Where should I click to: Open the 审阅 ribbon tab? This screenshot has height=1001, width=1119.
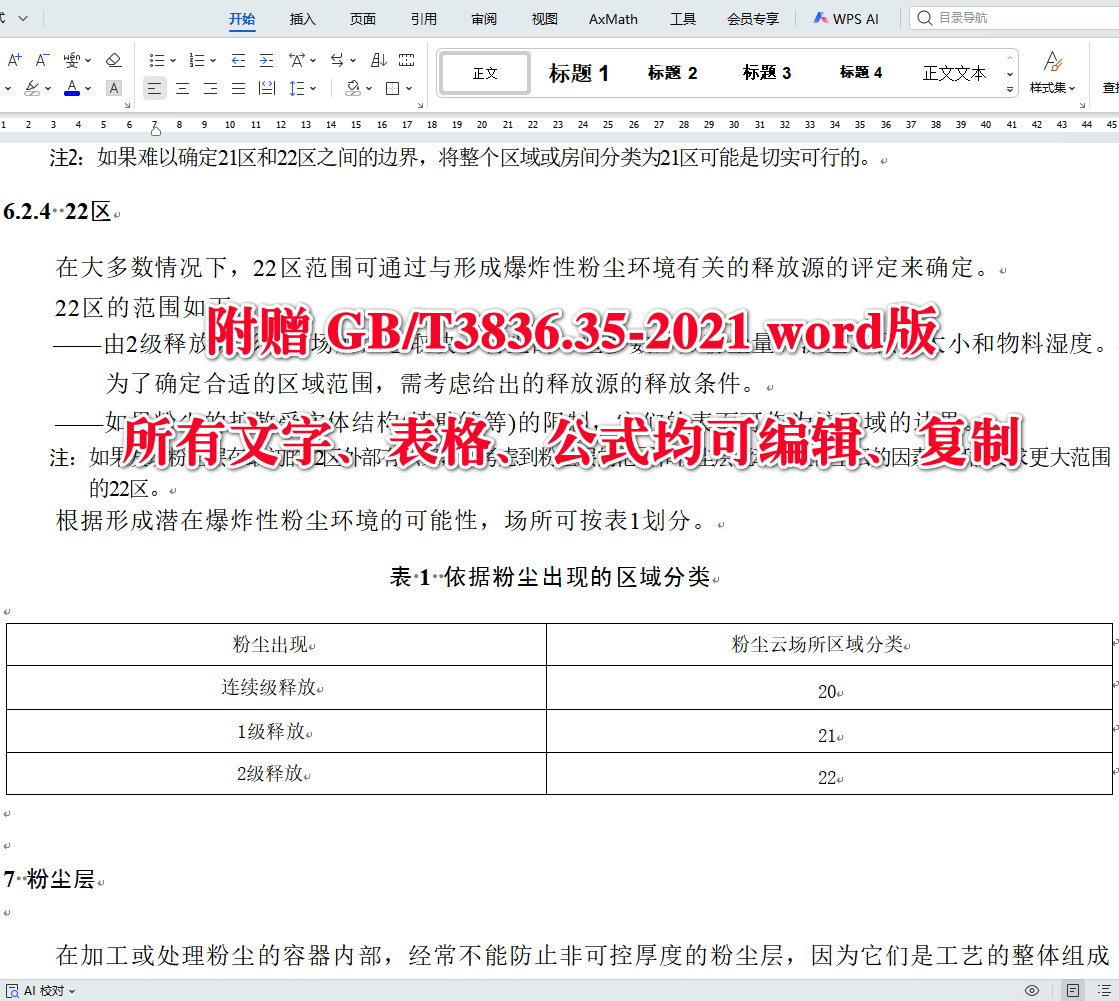pyautogui.click(x=484, y=18)
